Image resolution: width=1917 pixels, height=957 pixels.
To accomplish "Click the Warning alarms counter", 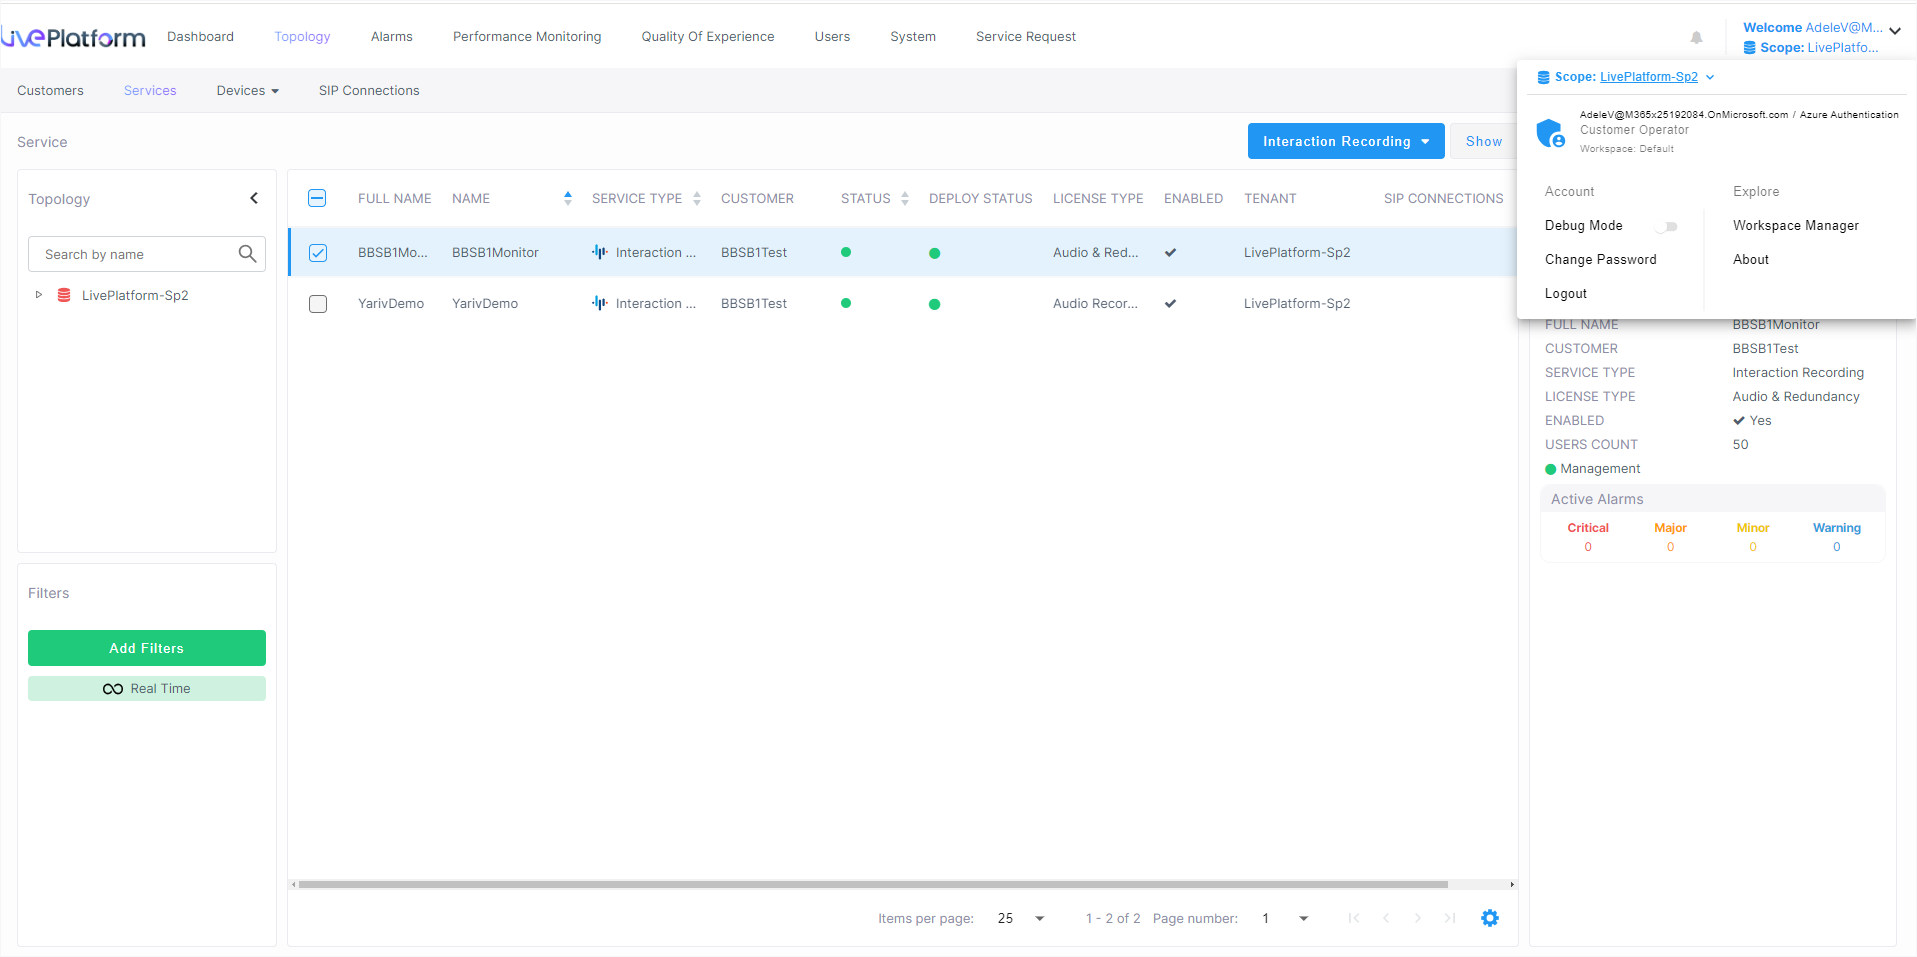I will click(1837, 537).
